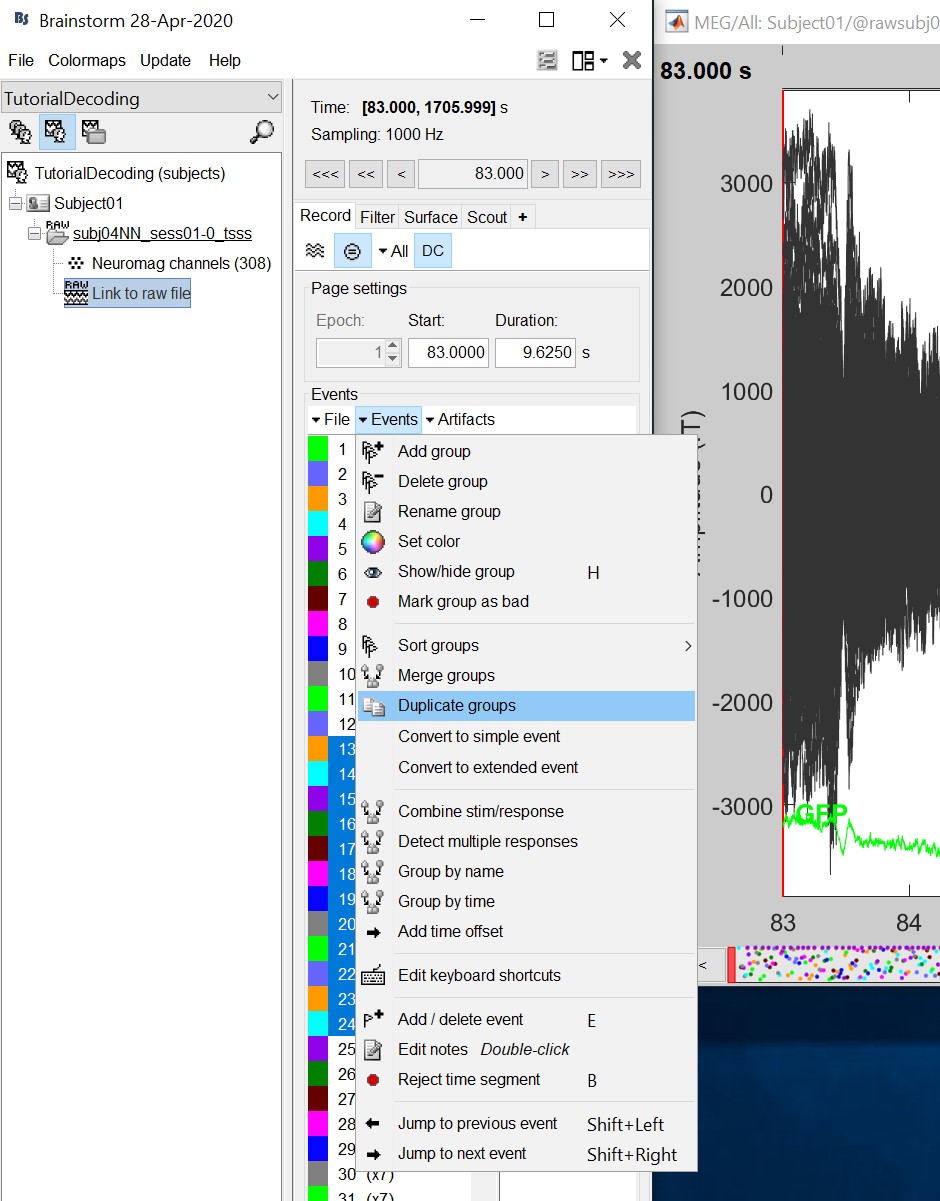Viewport: 940px width, 1201px height.
Task: Click the Duration input field
Action: tap(535, 353)
